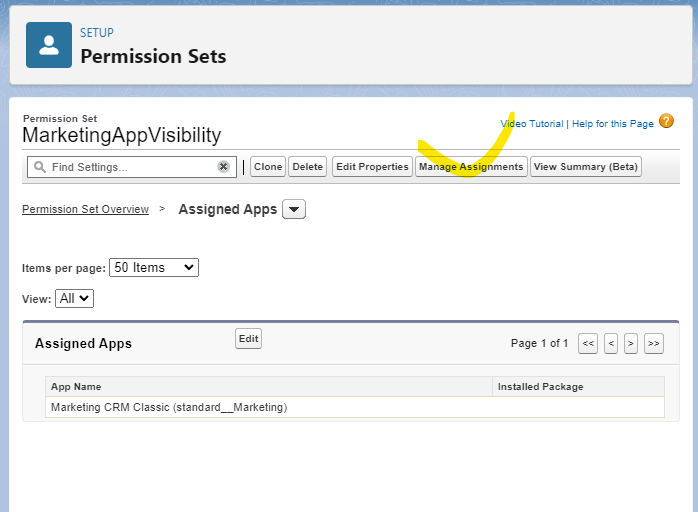Jump to the last page of results
The width and height of the screenshot is (698, 512).
pos(654,343)
